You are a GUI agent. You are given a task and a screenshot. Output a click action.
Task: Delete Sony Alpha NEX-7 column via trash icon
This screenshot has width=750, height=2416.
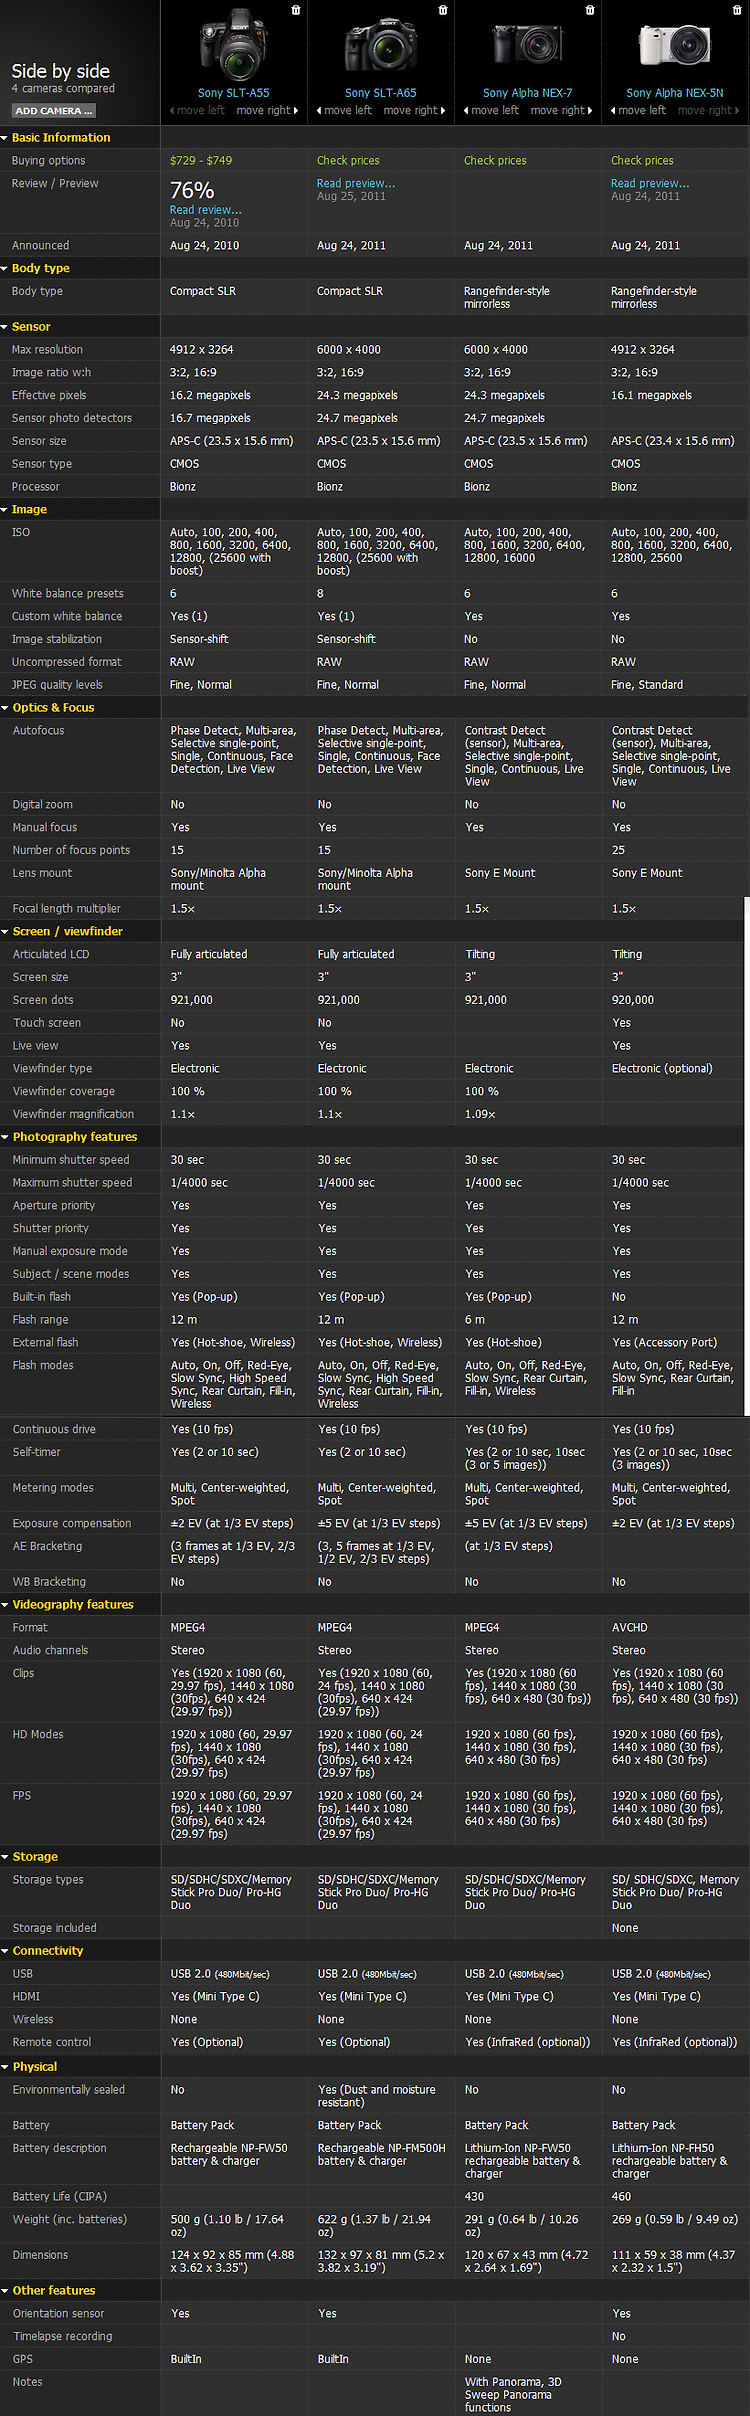(x=590, y=10)
